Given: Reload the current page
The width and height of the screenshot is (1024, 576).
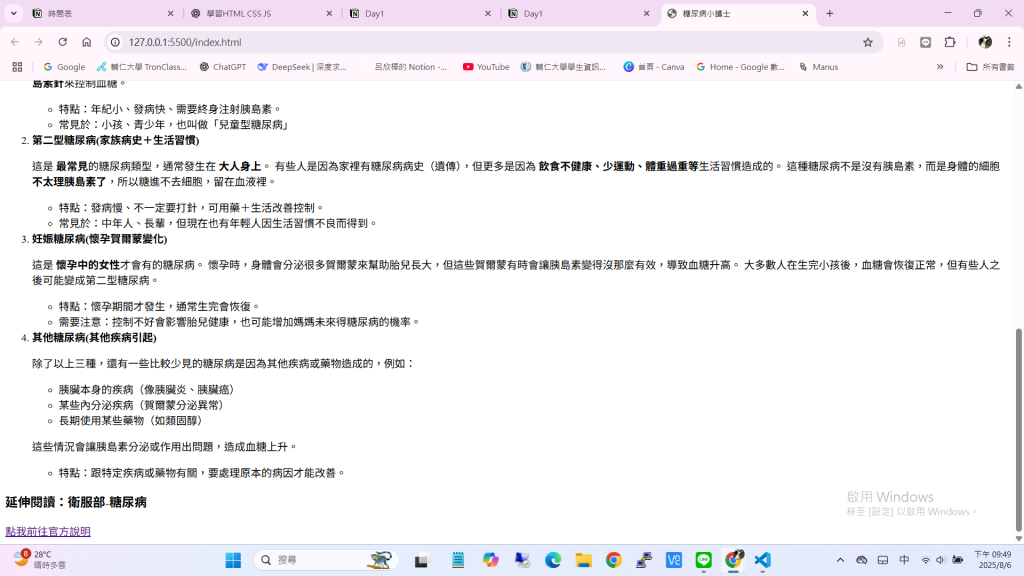Looking at the screenshot, I should (63, 42).
